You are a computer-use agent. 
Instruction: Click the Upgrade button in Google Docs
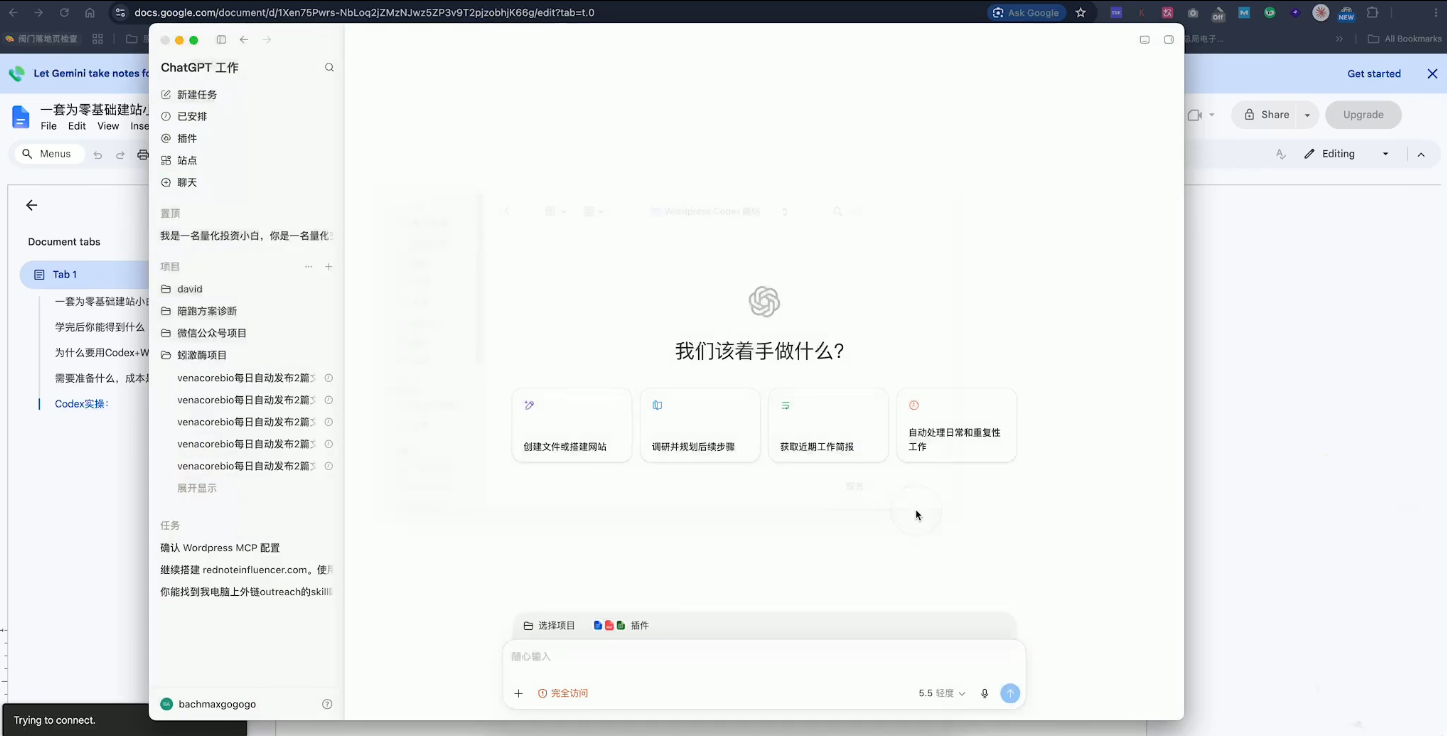pos(1363,115)
